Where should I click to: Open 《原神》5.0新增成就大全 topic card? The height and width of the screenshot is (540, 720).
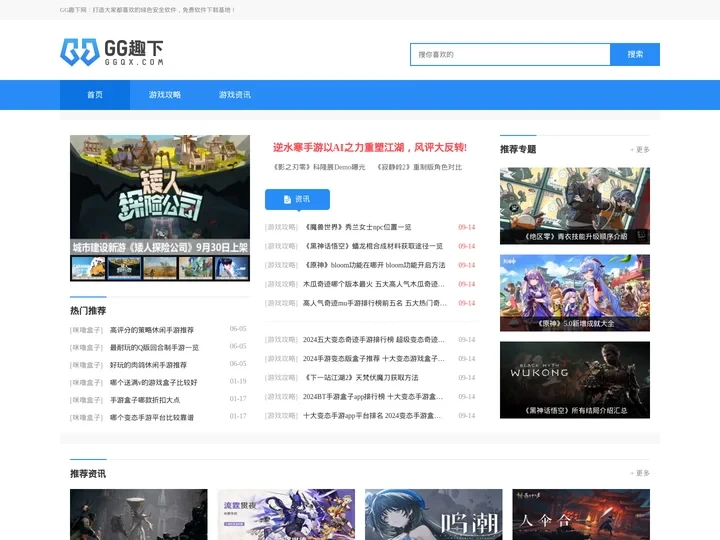coord(575,293)
